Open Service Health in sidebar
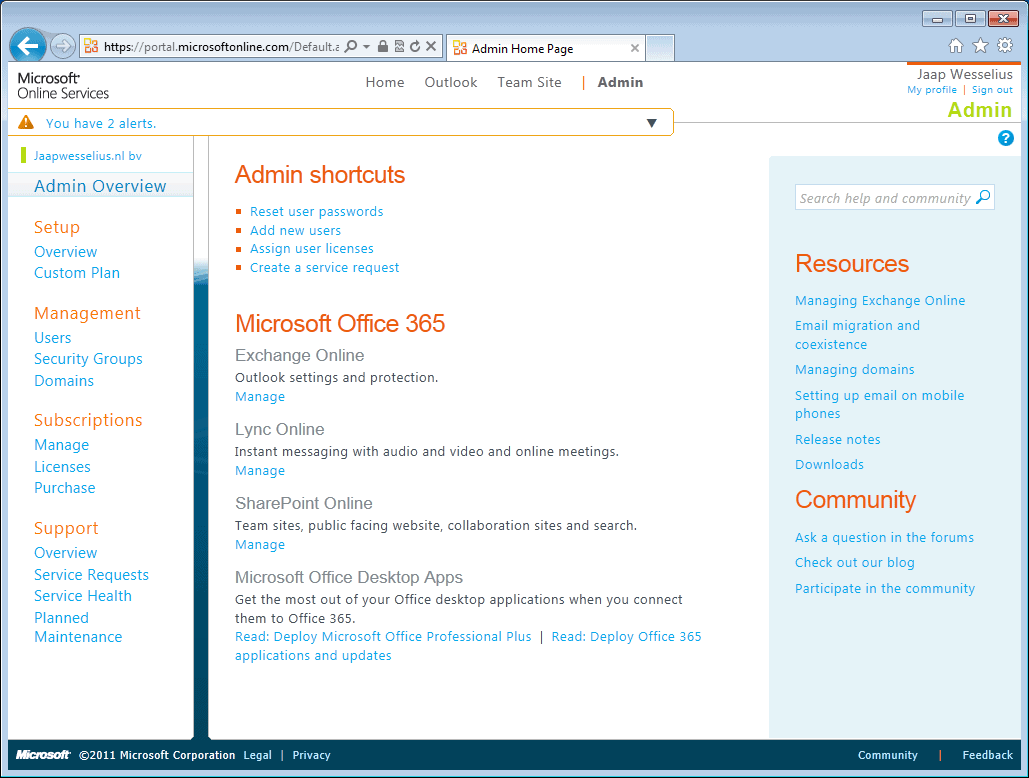 pyautogui.click(x=83, y=596)
